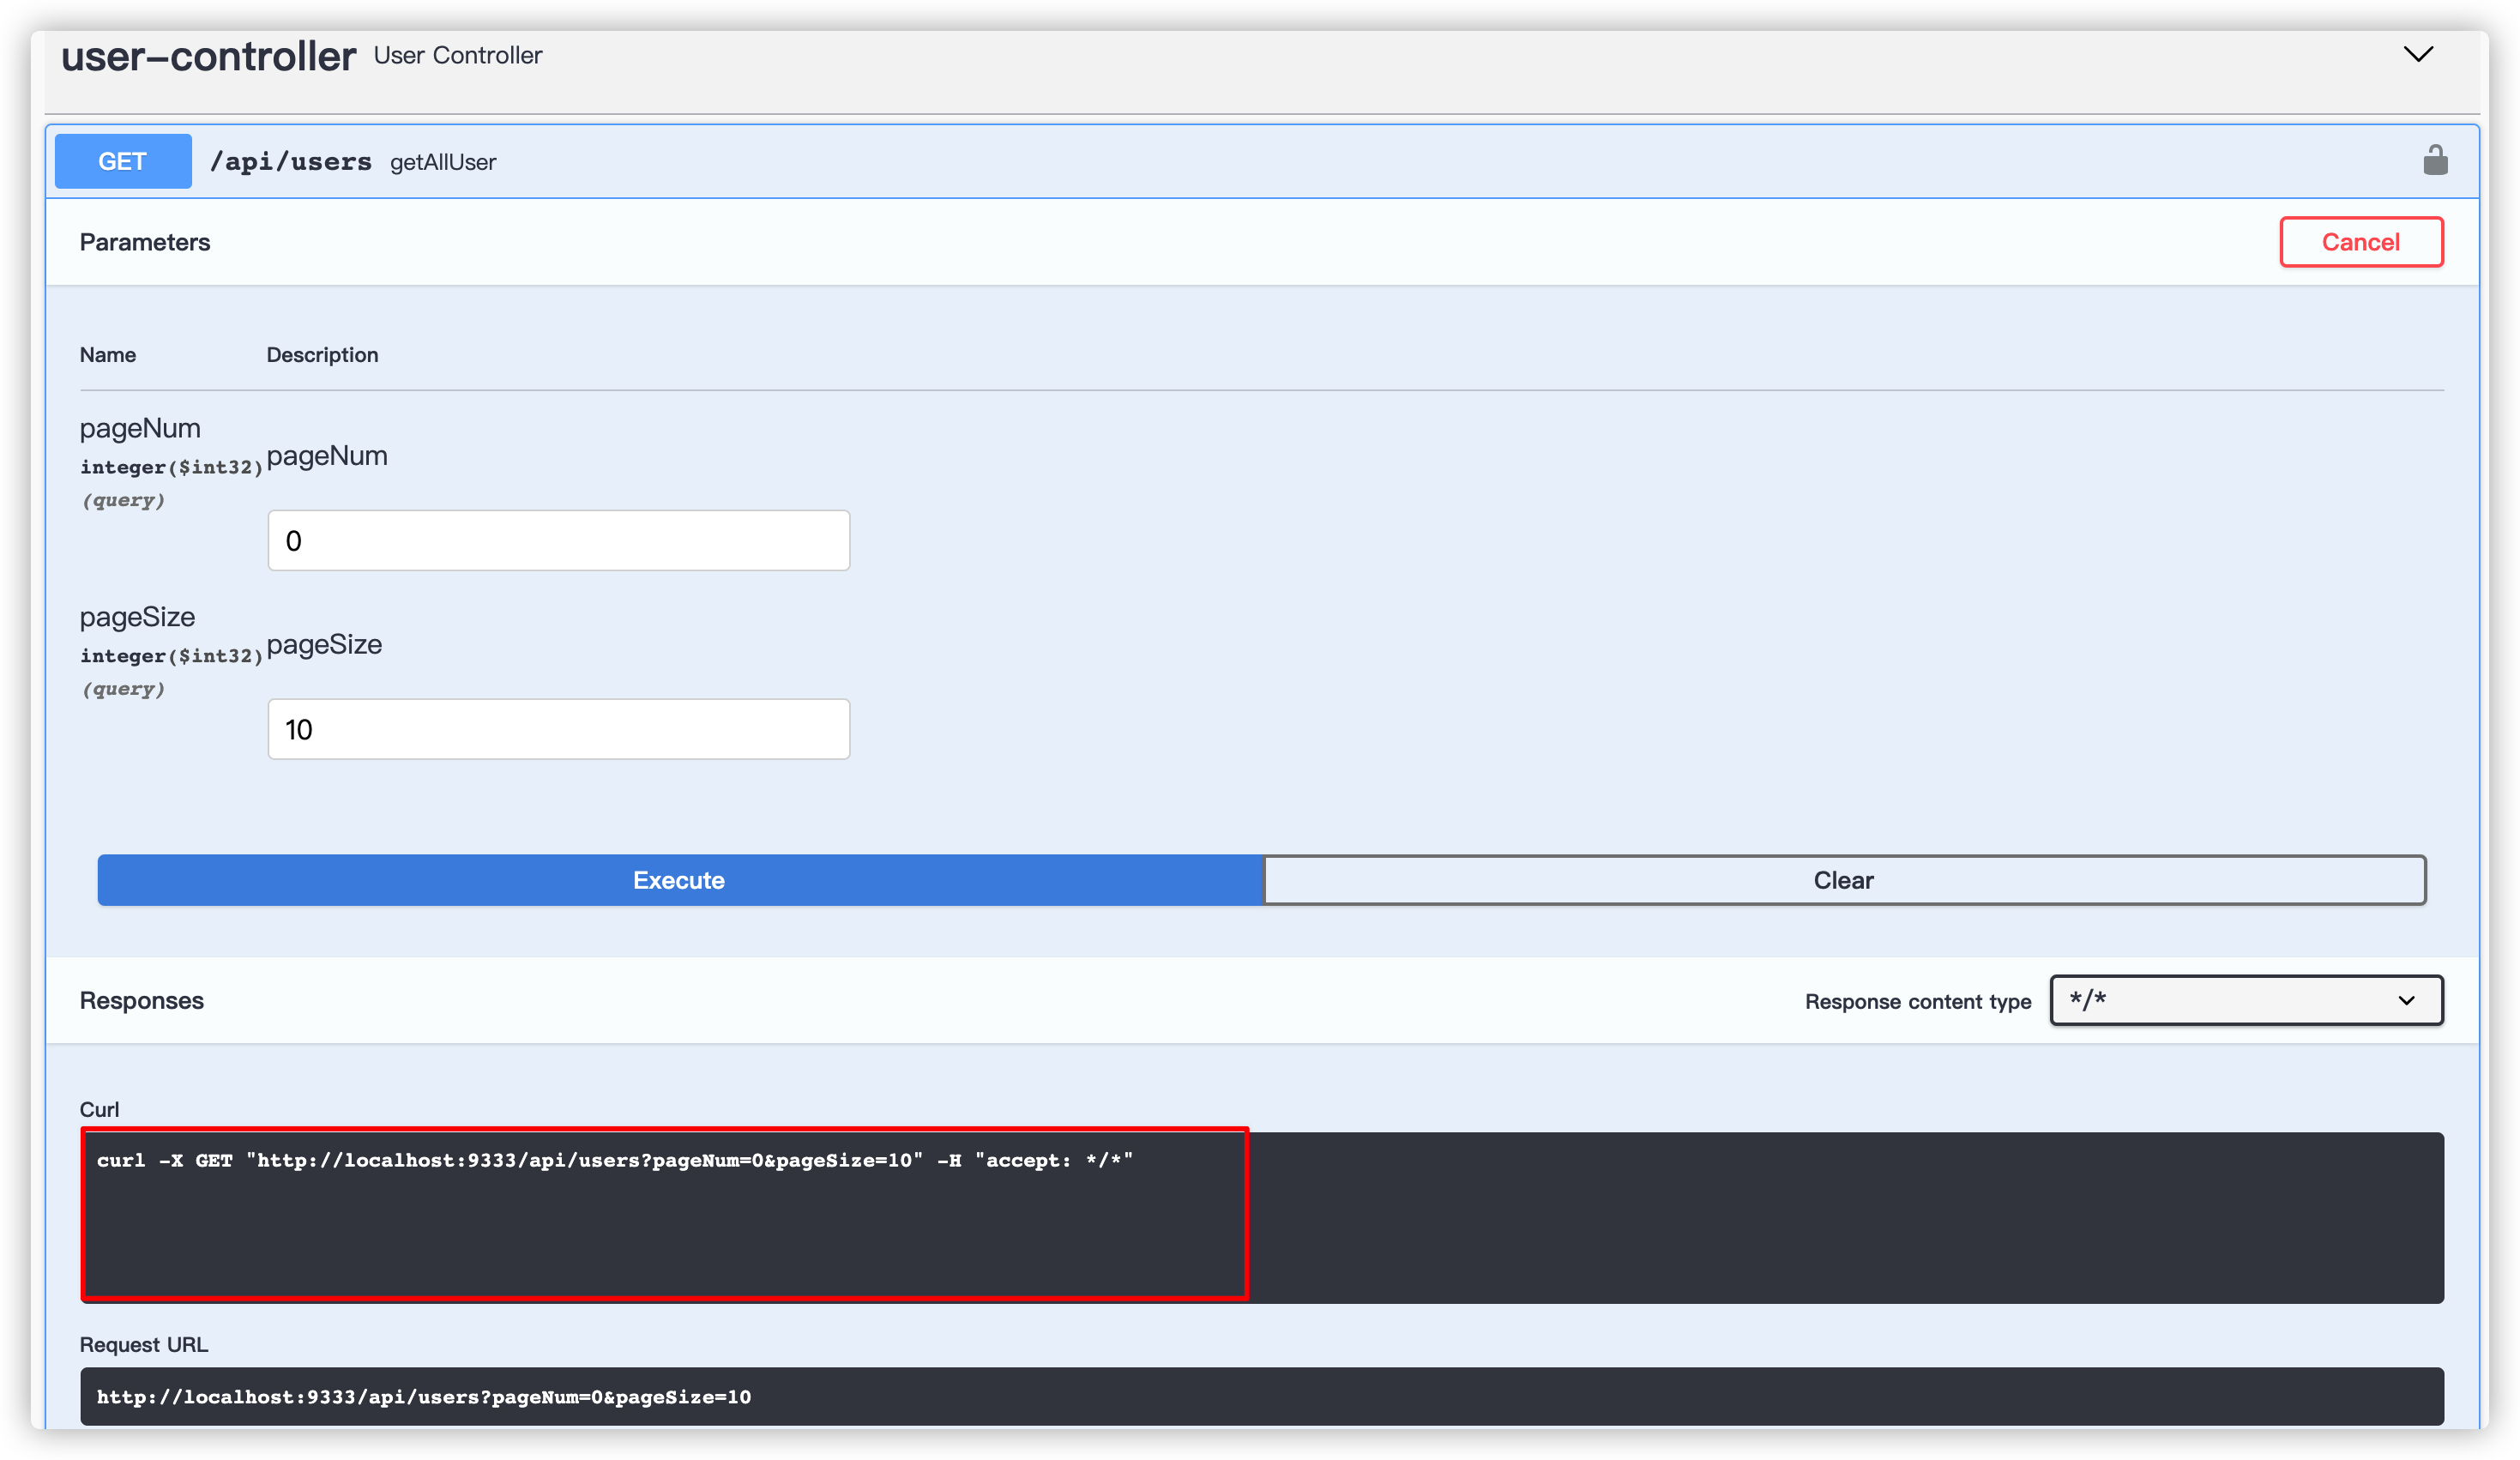Click the getAllUser operation summary

tap(442, 162)
